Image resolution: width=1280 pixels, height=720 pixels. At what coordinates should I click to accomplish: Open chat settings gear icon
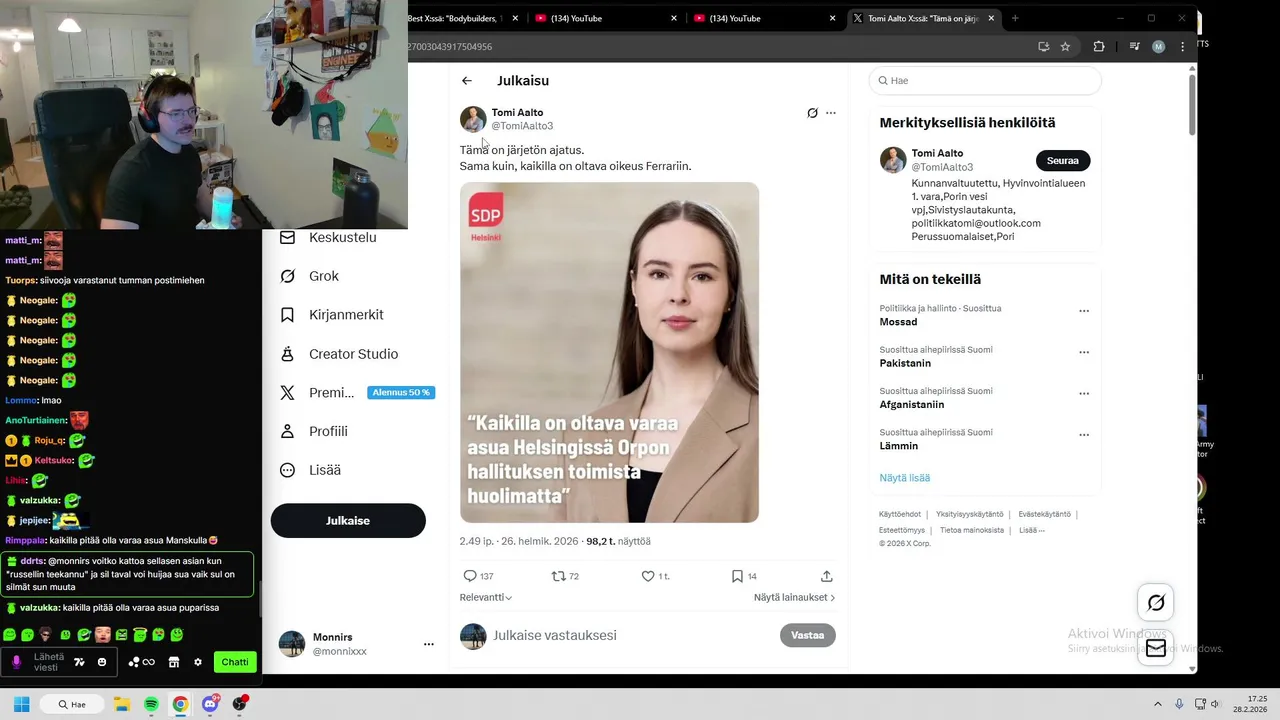pos(198,662)
